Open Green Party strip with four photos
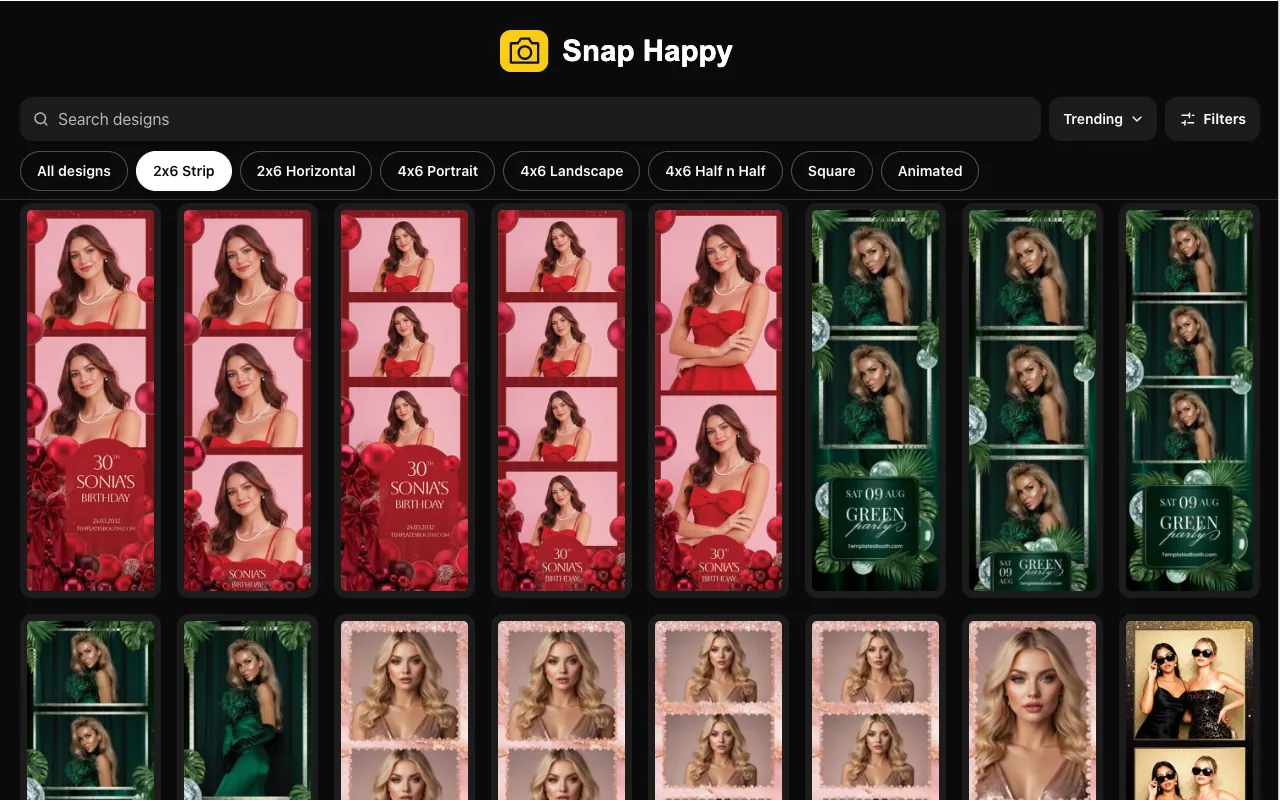Screen dimensions: 1280x800 point(1190,400)
